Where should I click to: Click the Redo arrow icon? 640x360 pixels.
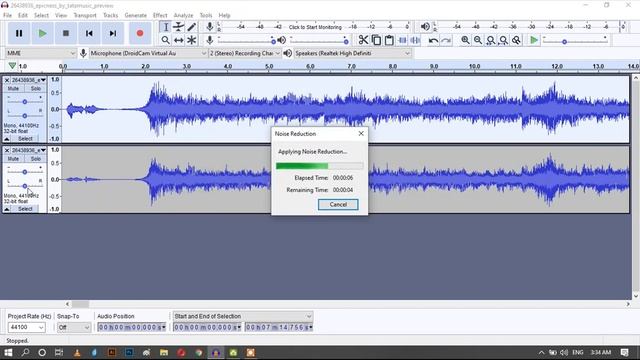(446, 40)
